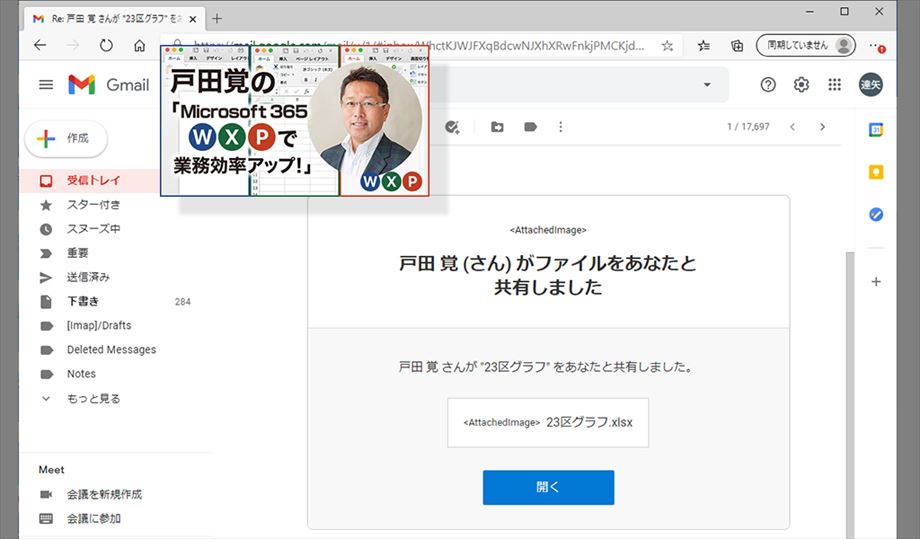Viewport: 920px width, 539px height.
Task: Open the browser settings and more menu
Action: (x=877, y=46)
